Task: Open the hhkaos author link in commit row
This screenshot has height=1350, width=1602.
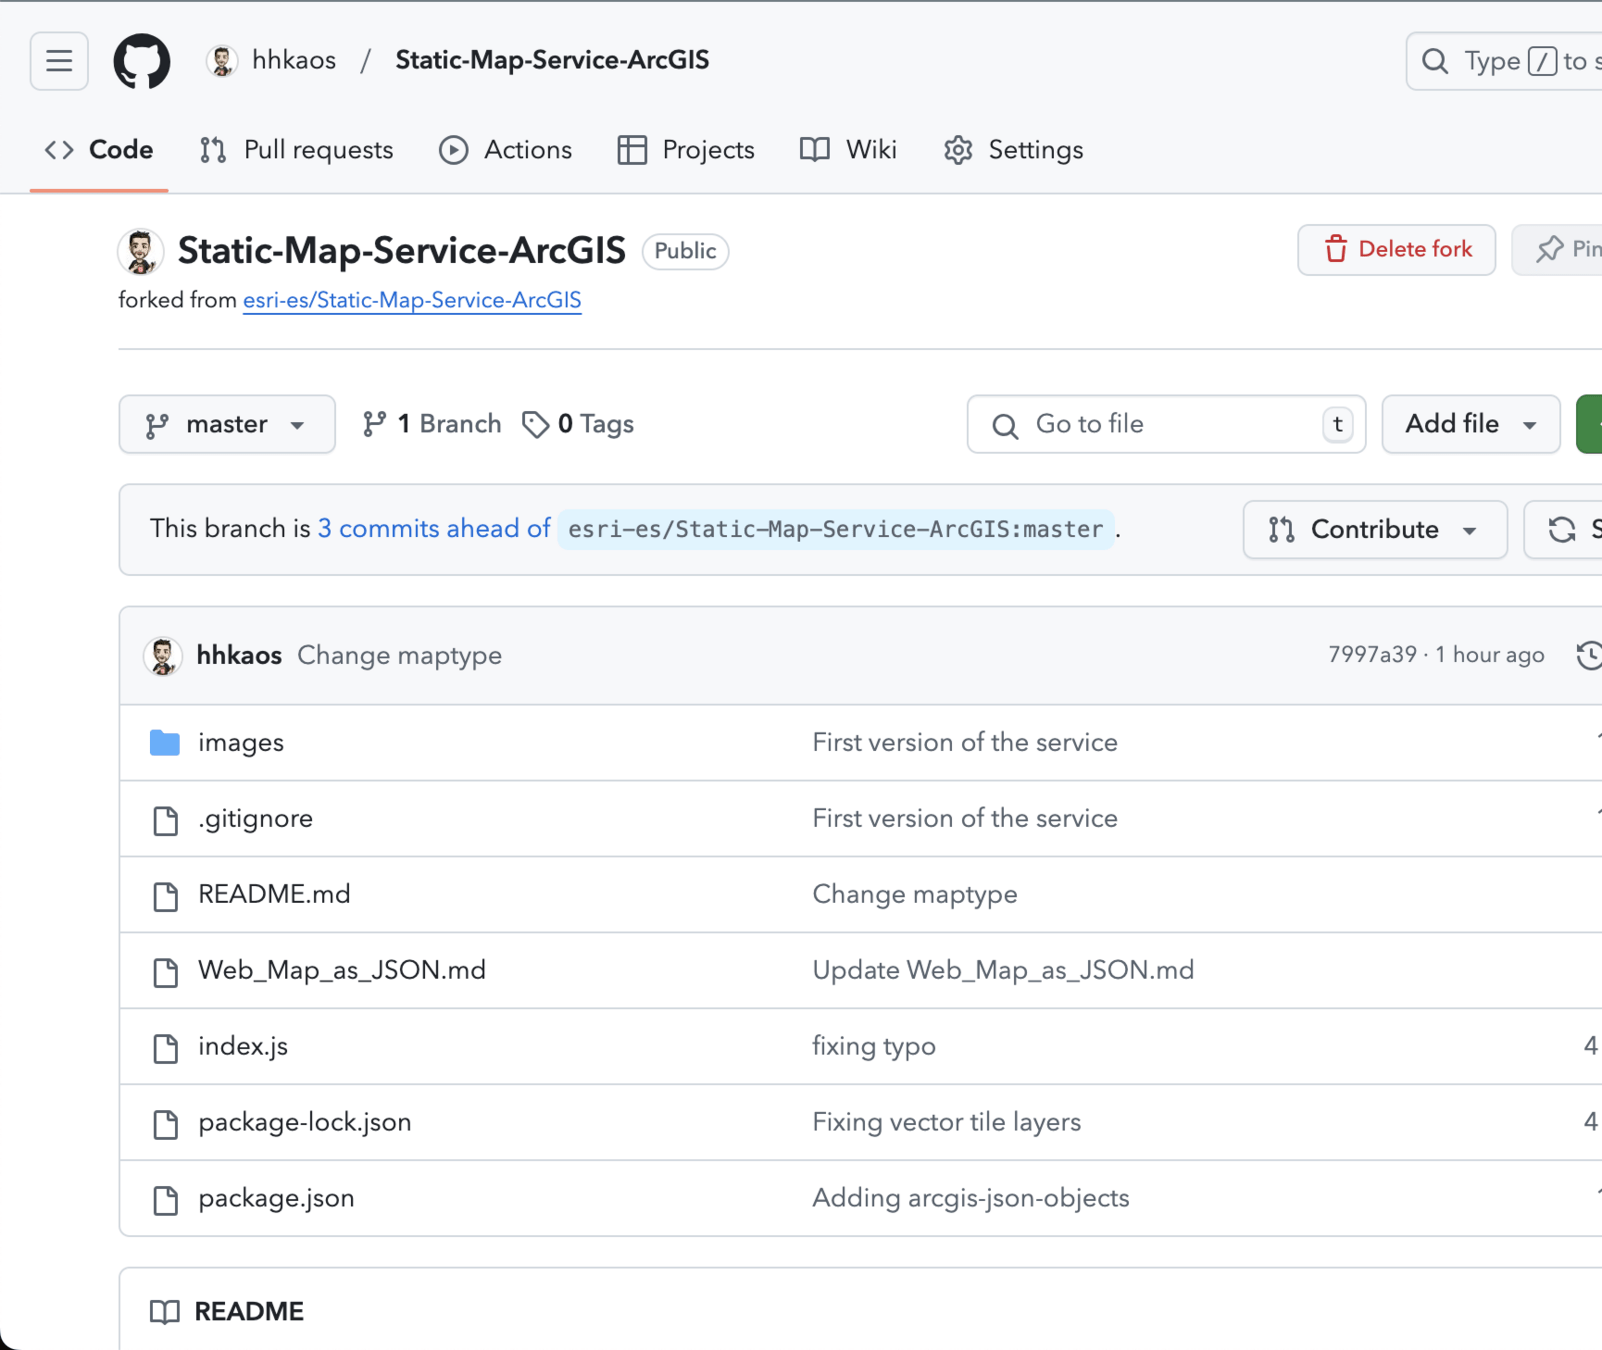Action: [x=239, y=655]
